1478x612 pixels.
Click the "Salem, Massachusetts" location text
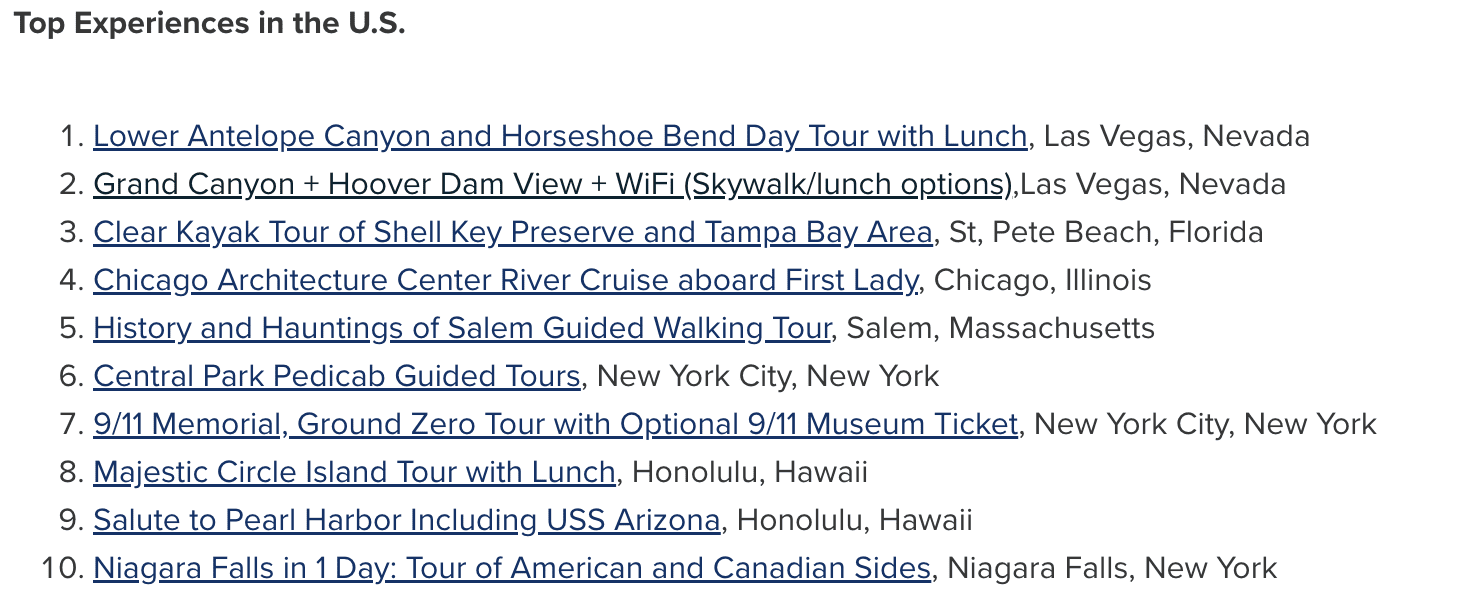point(1001,328)
